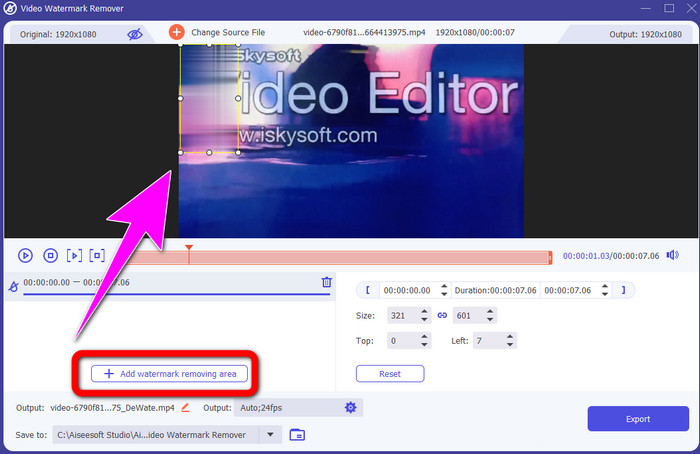Click the top-left handle of watermark selection
Image resolution: width=700 pixels, height=454 pixels.
click(180, 45)
